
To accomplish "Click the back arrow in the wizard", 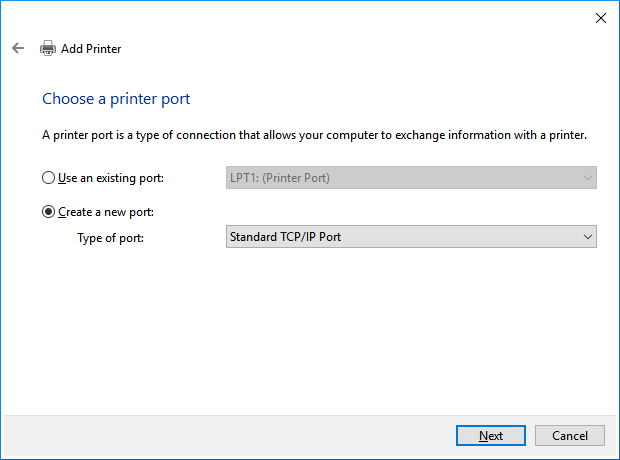I will (18, 48).
